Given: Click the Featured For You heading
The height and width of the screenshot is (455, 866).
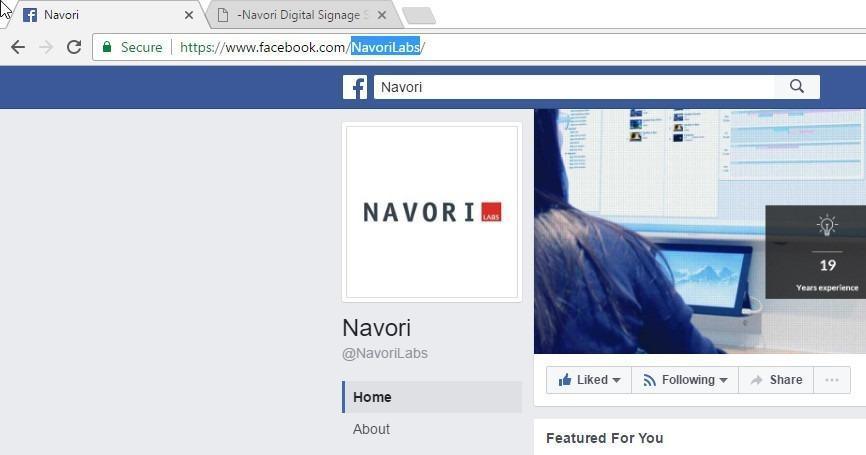Looking at the screenshot, I should pos(605,438).
